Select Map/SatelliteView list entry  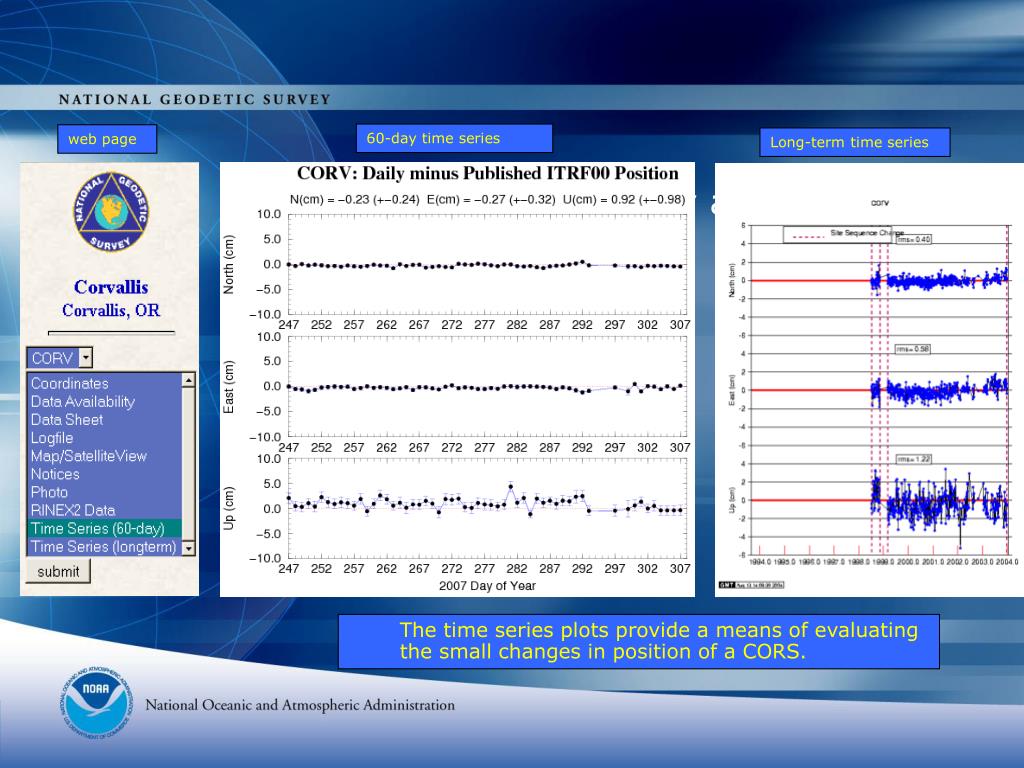[x=104, y=456]
